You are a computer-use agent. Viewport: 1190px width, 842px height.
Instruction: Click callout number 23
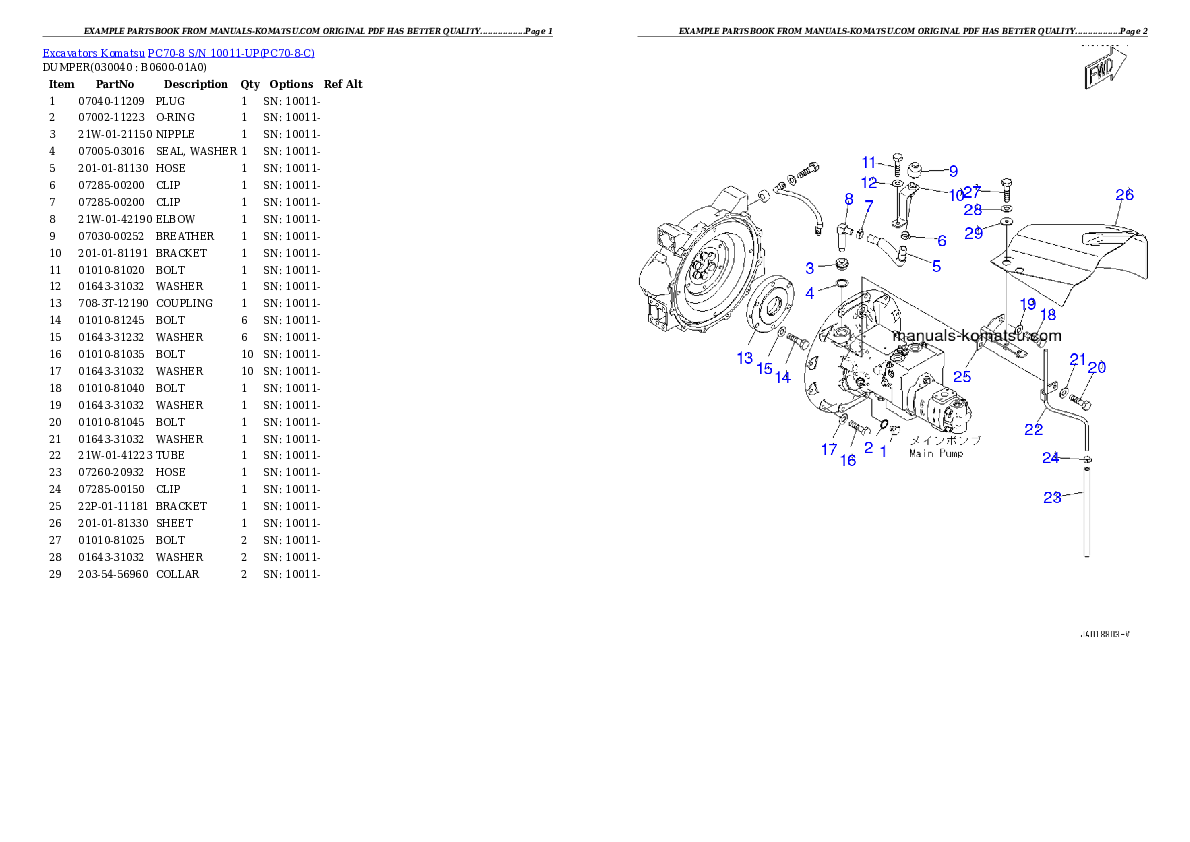click(x=1052, y=497)
